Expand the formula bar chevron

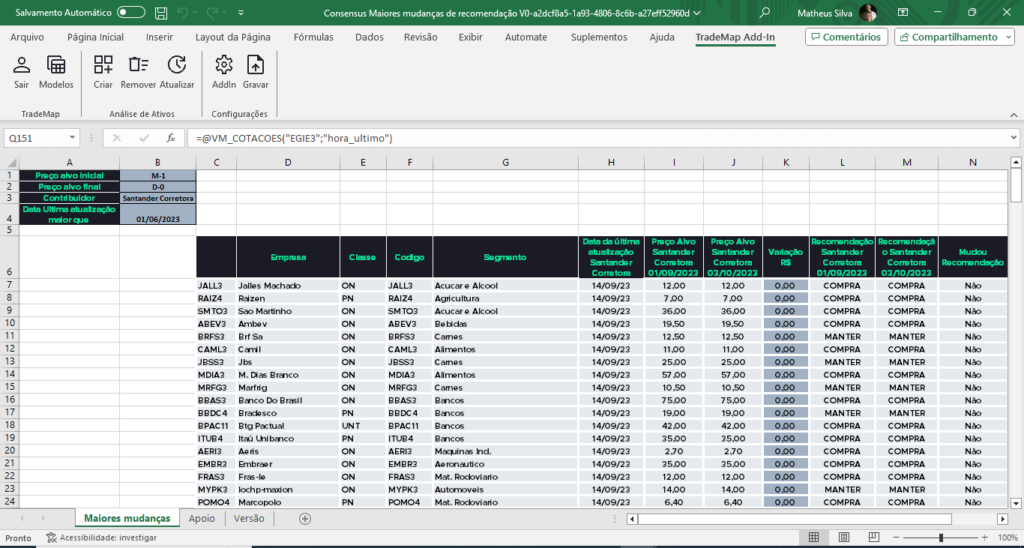[x=1014, y=138]
